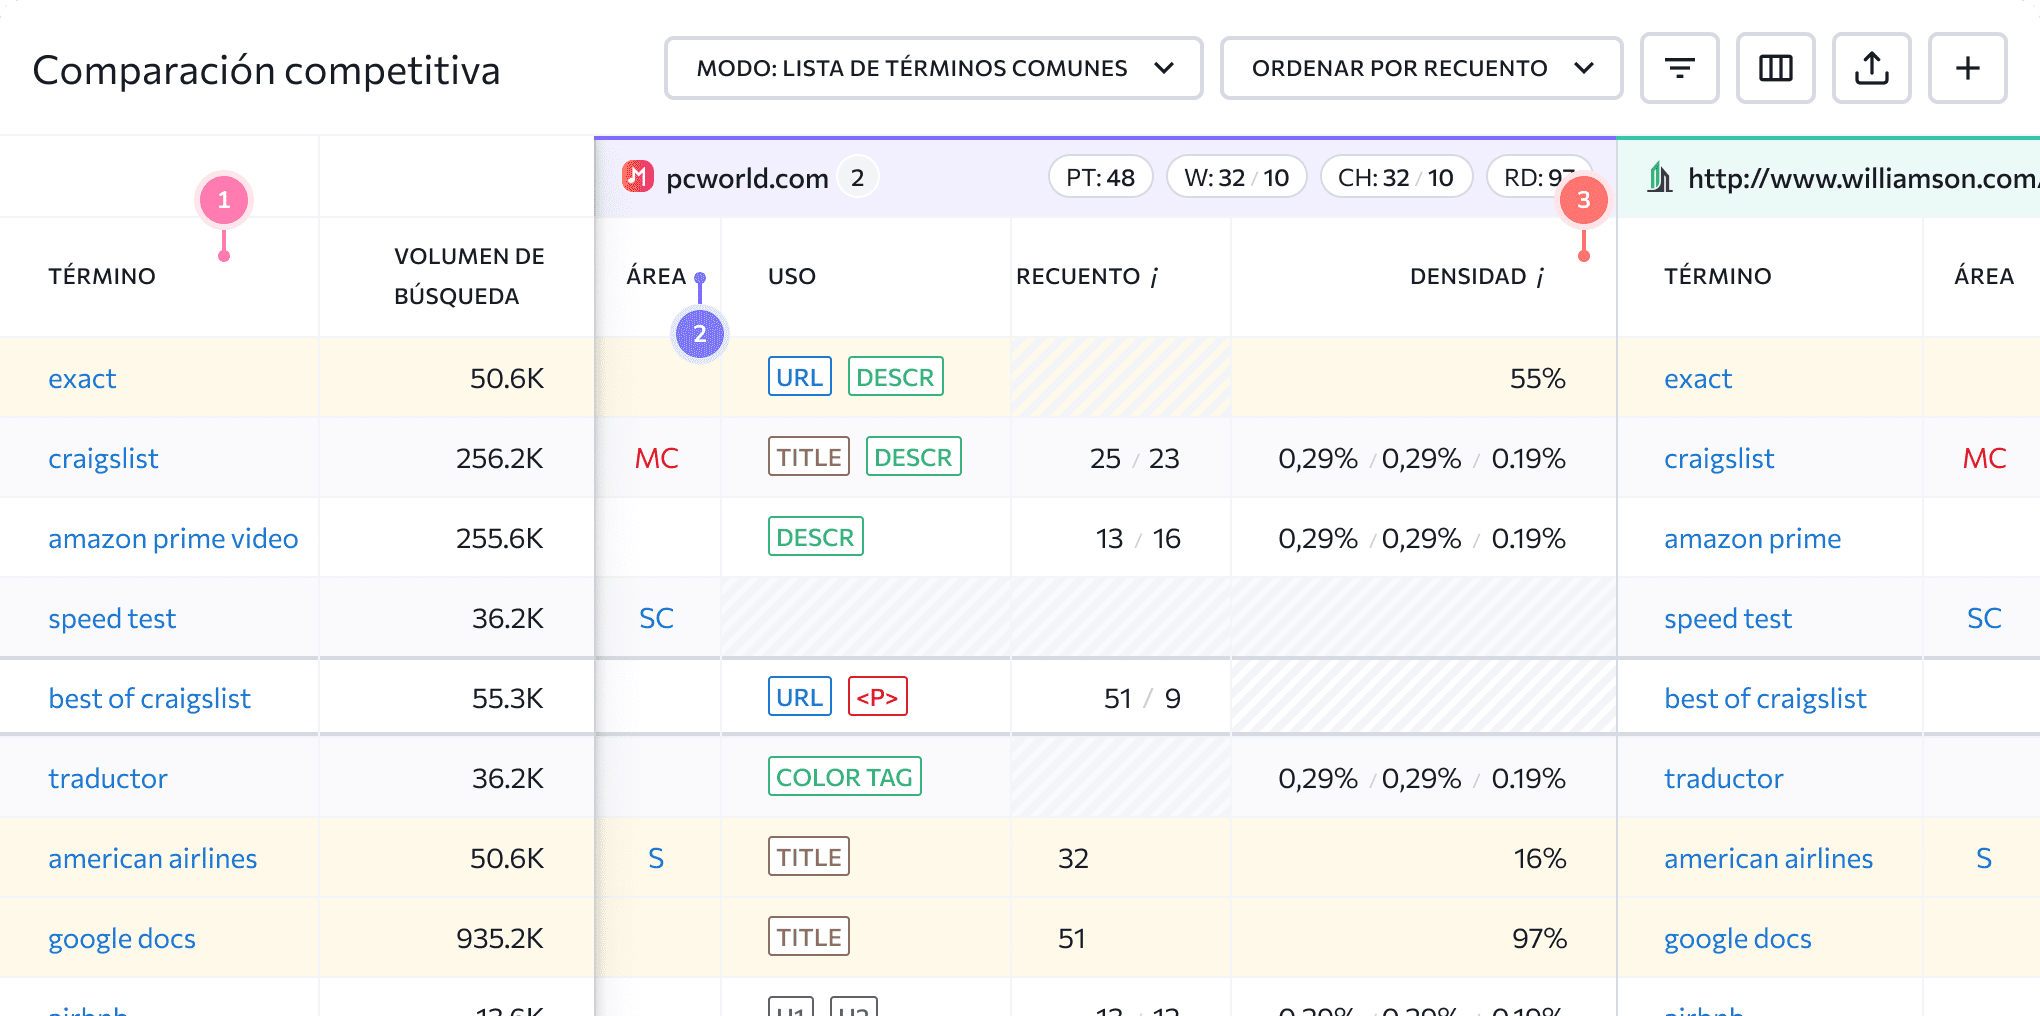2040x1016 pixels.
Task: Open the speed test term in left column
Action: click(112, 618)
